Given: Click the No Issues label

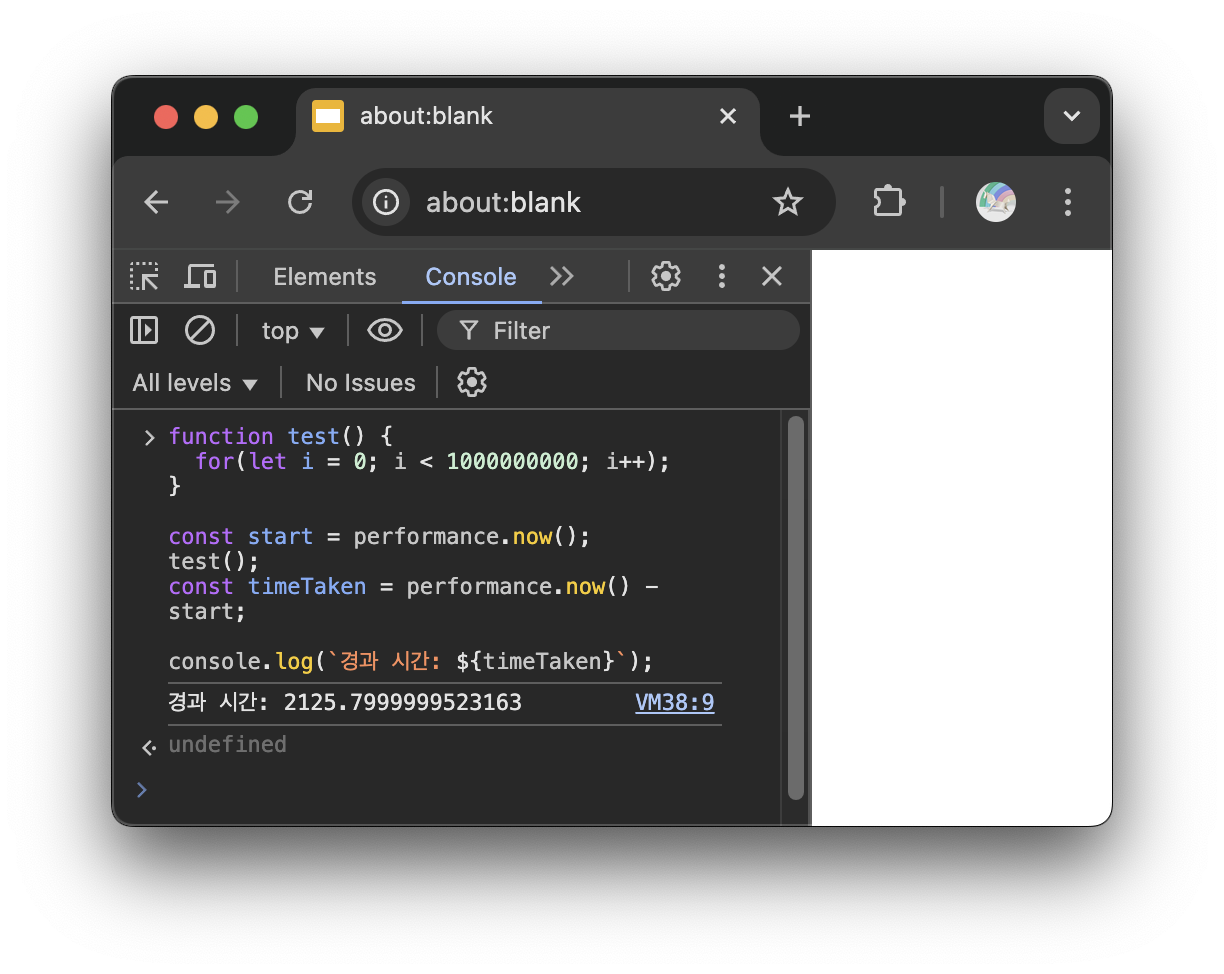Looking at the screenshot, I should tap(360, 383).
